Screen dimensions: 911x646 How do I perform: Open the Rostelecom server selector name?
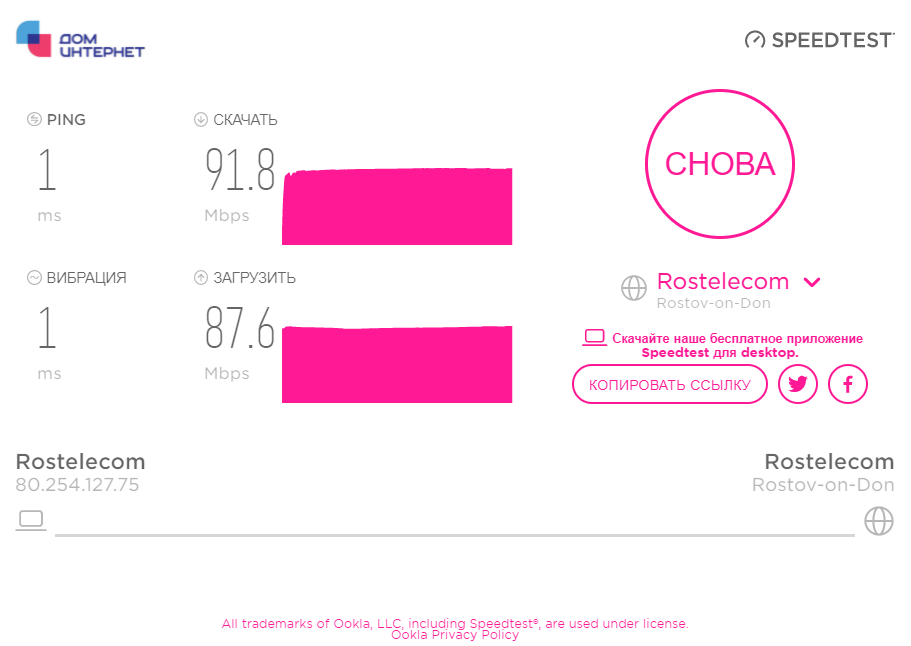pyautogui.click(x=723, y=281)
